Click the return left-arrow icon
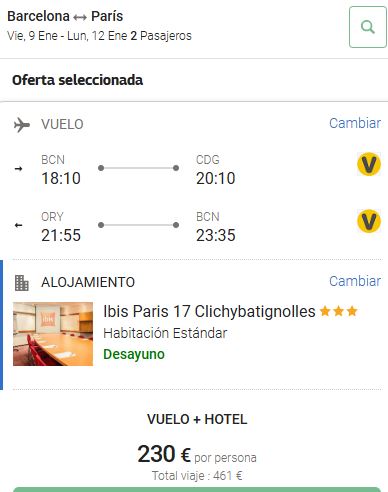 pyautogui.click(x=19, y=225)
